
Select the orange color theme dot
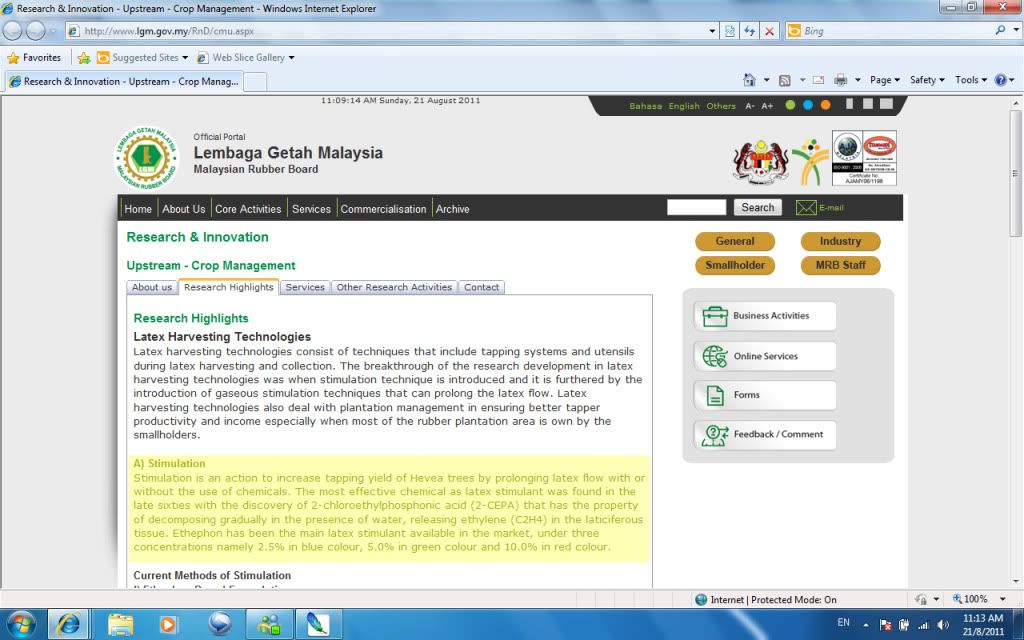pos(825,105)
